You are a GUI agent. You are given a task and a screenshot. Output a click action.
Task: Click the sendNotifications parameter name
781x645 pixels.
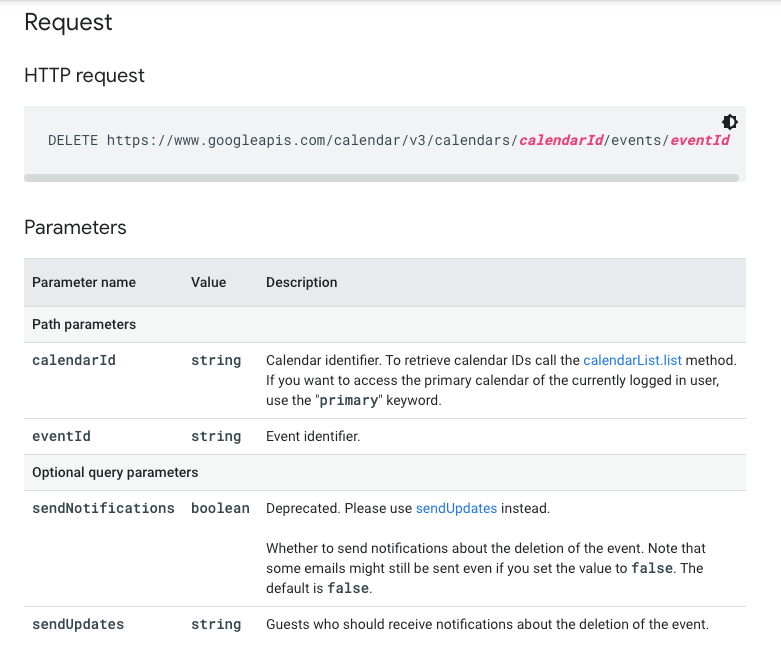click(x=103, y=508)
